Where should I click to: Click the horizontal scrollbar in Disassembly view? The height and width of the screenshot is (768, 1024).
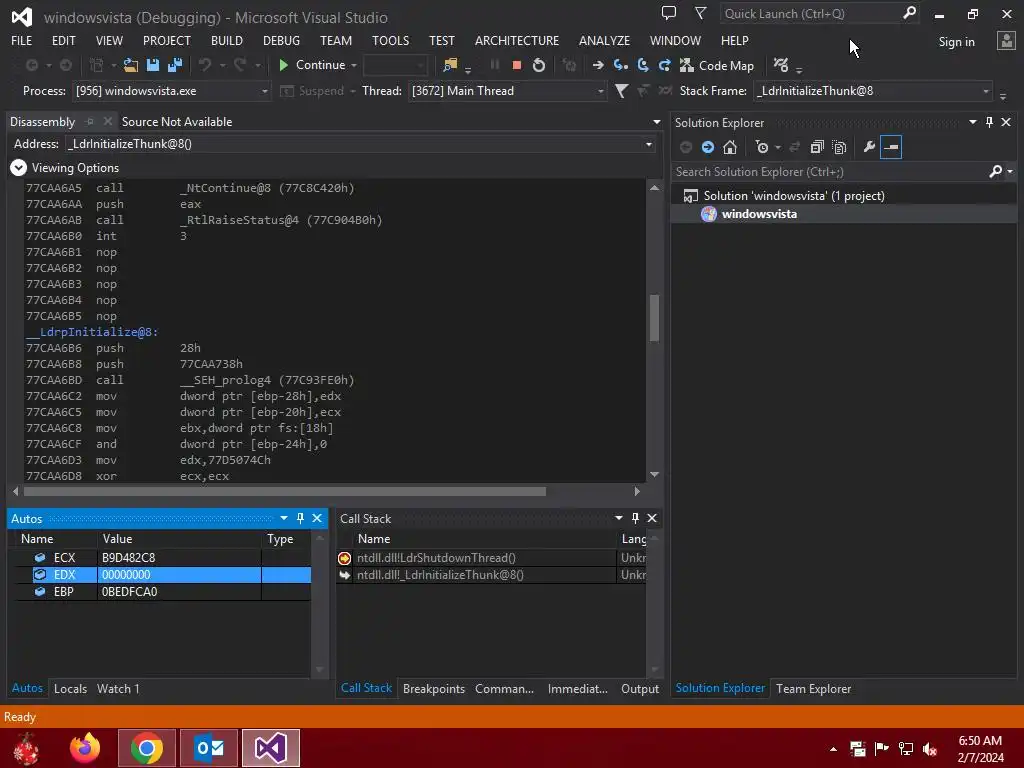(285, 491)
